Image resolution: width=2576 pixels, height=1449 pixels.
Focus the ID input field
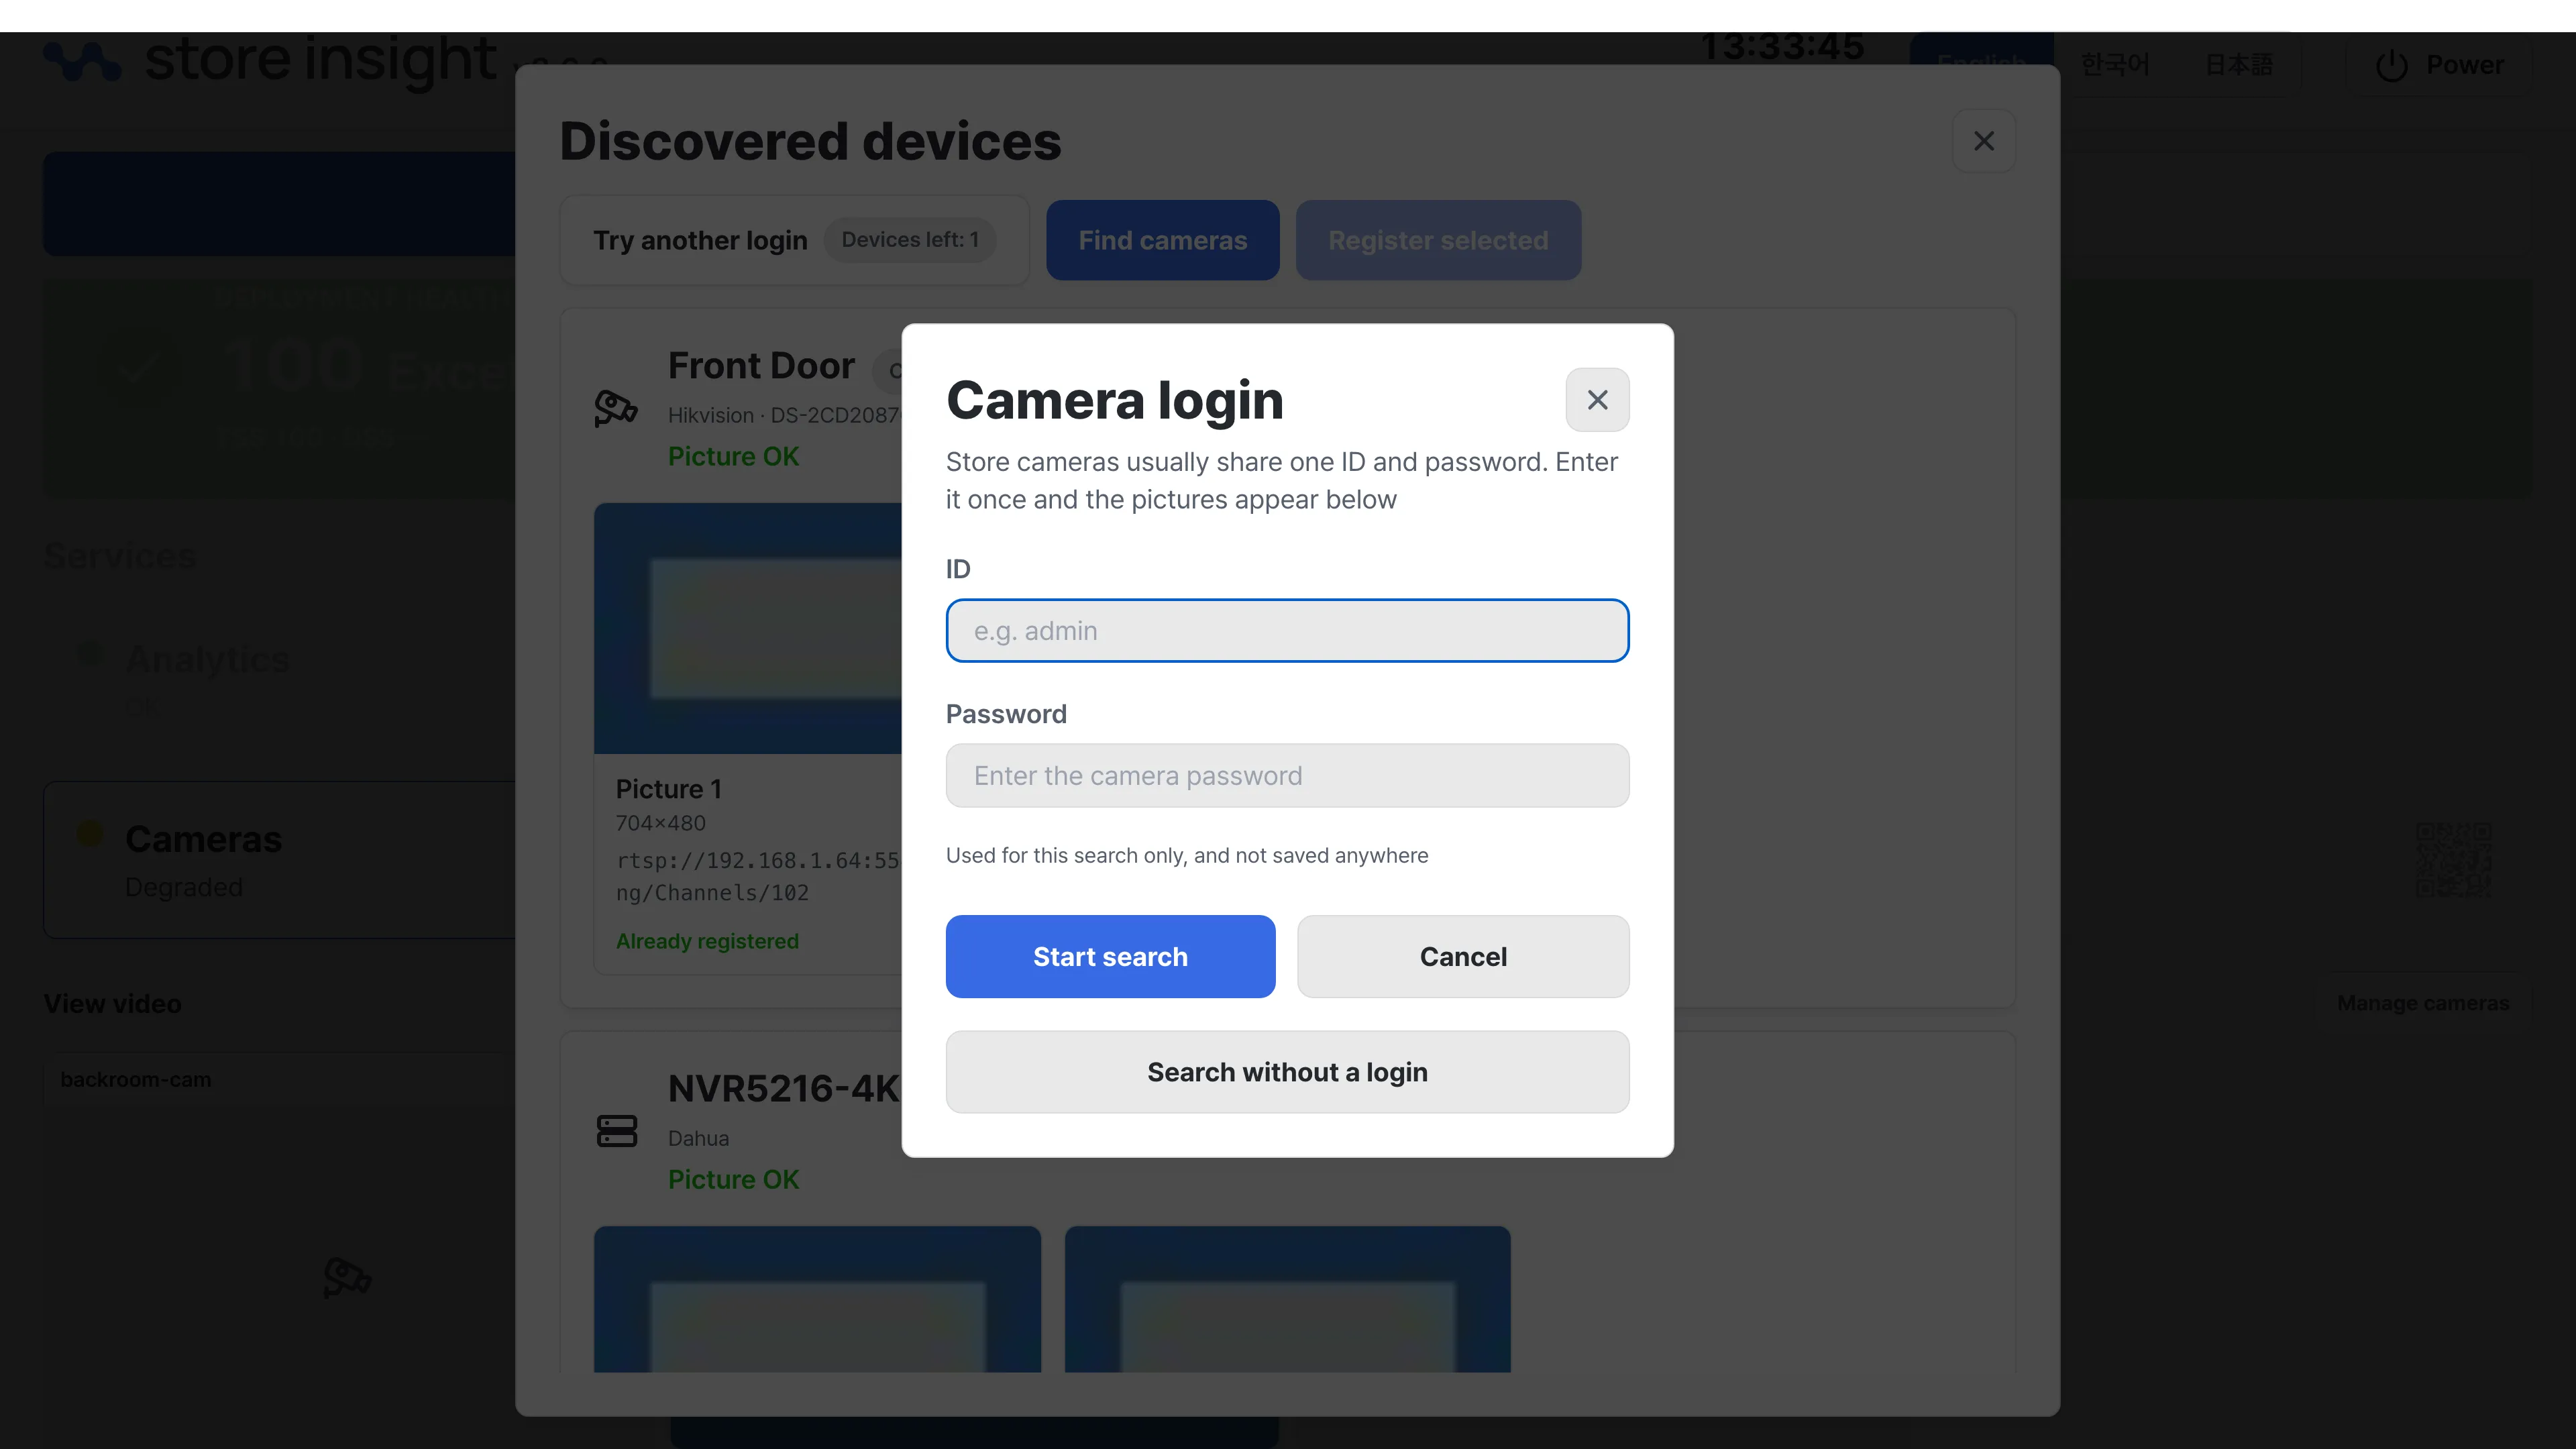[1287, 631]
